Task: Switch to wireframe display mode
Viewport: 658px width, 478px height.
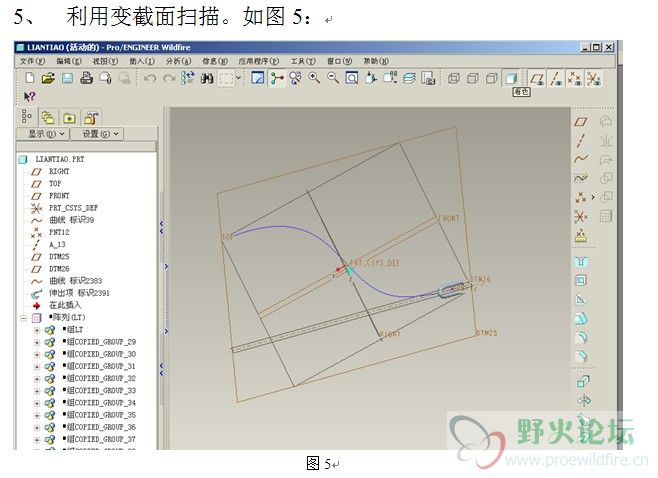Action: click(454, 78)
